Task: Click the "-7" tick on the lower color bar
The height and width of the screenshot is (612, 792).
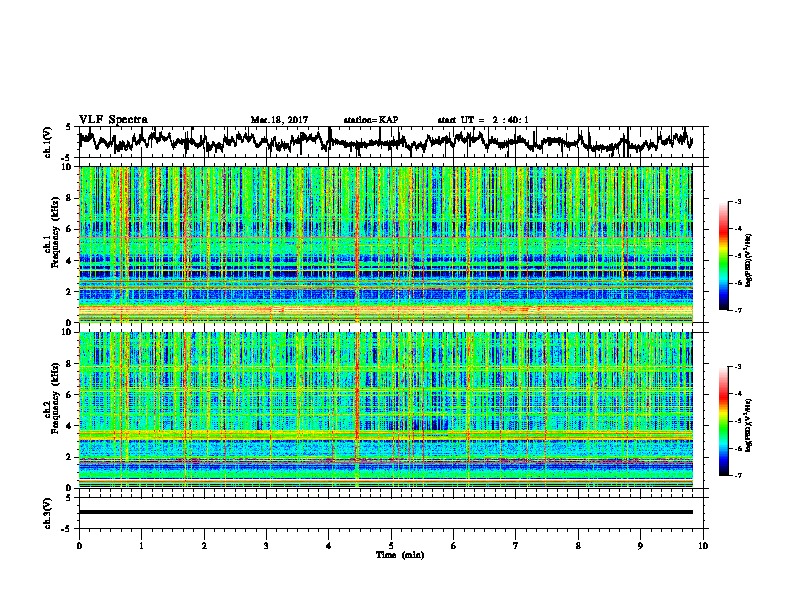Action: [737, 475]
